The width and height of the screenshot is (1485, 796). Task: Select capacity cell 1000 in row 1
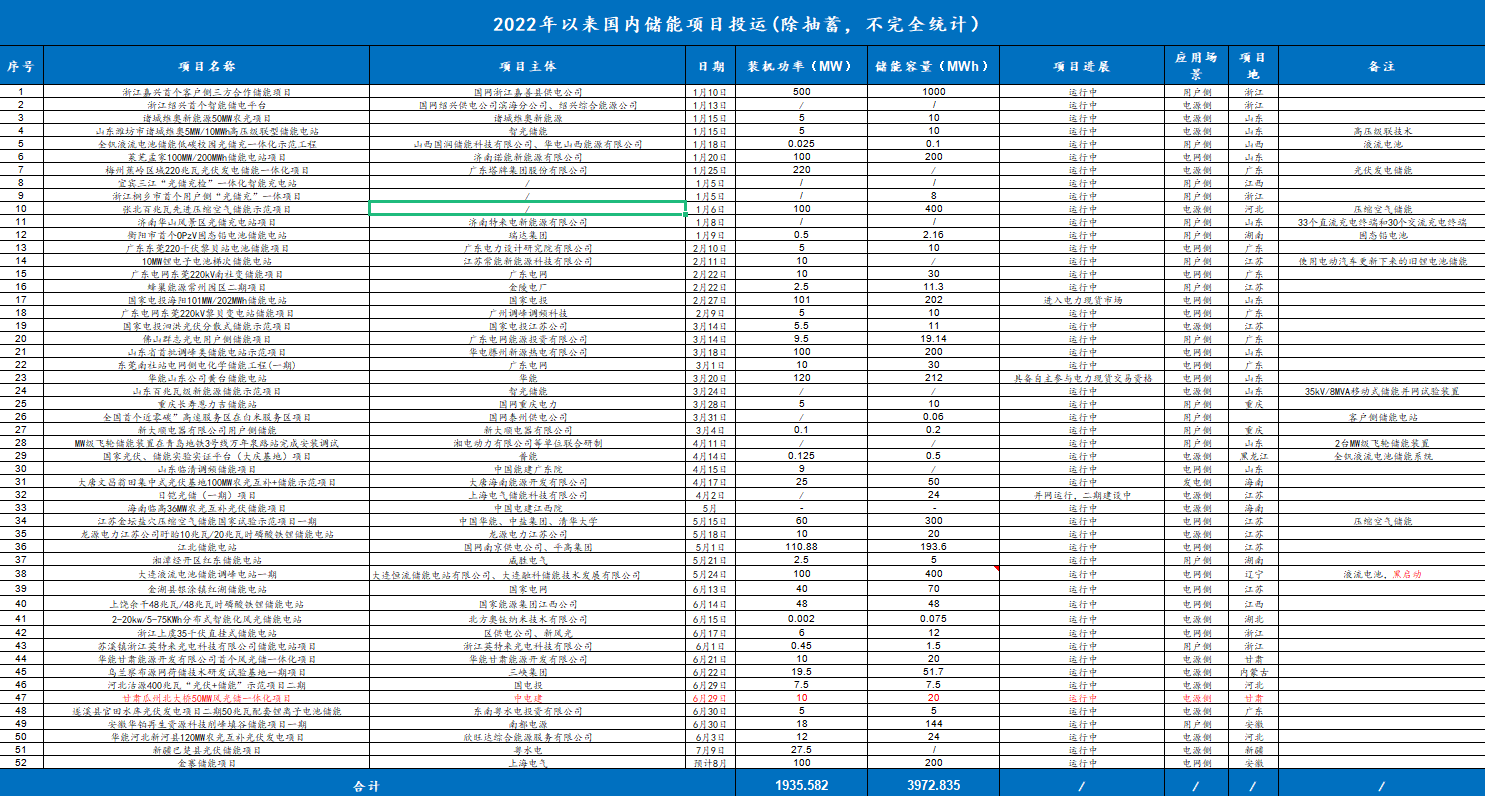pos(933,92)
